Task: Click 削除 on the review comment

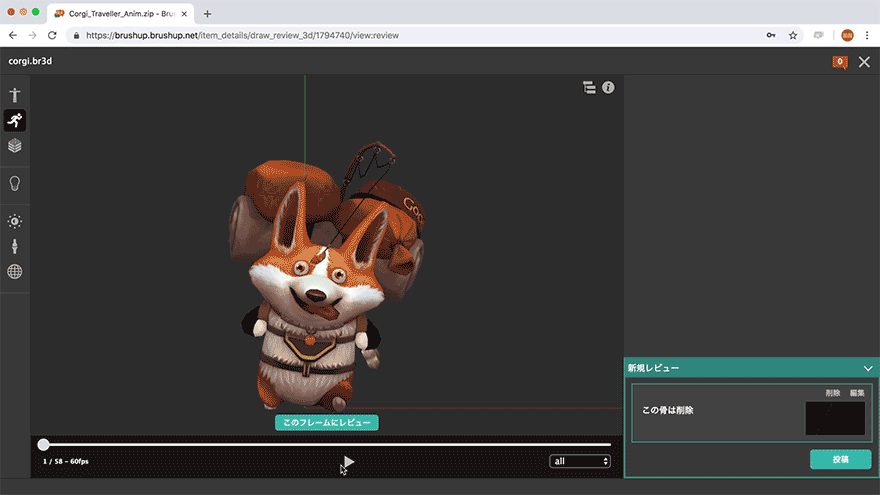Action: [833, 393]
